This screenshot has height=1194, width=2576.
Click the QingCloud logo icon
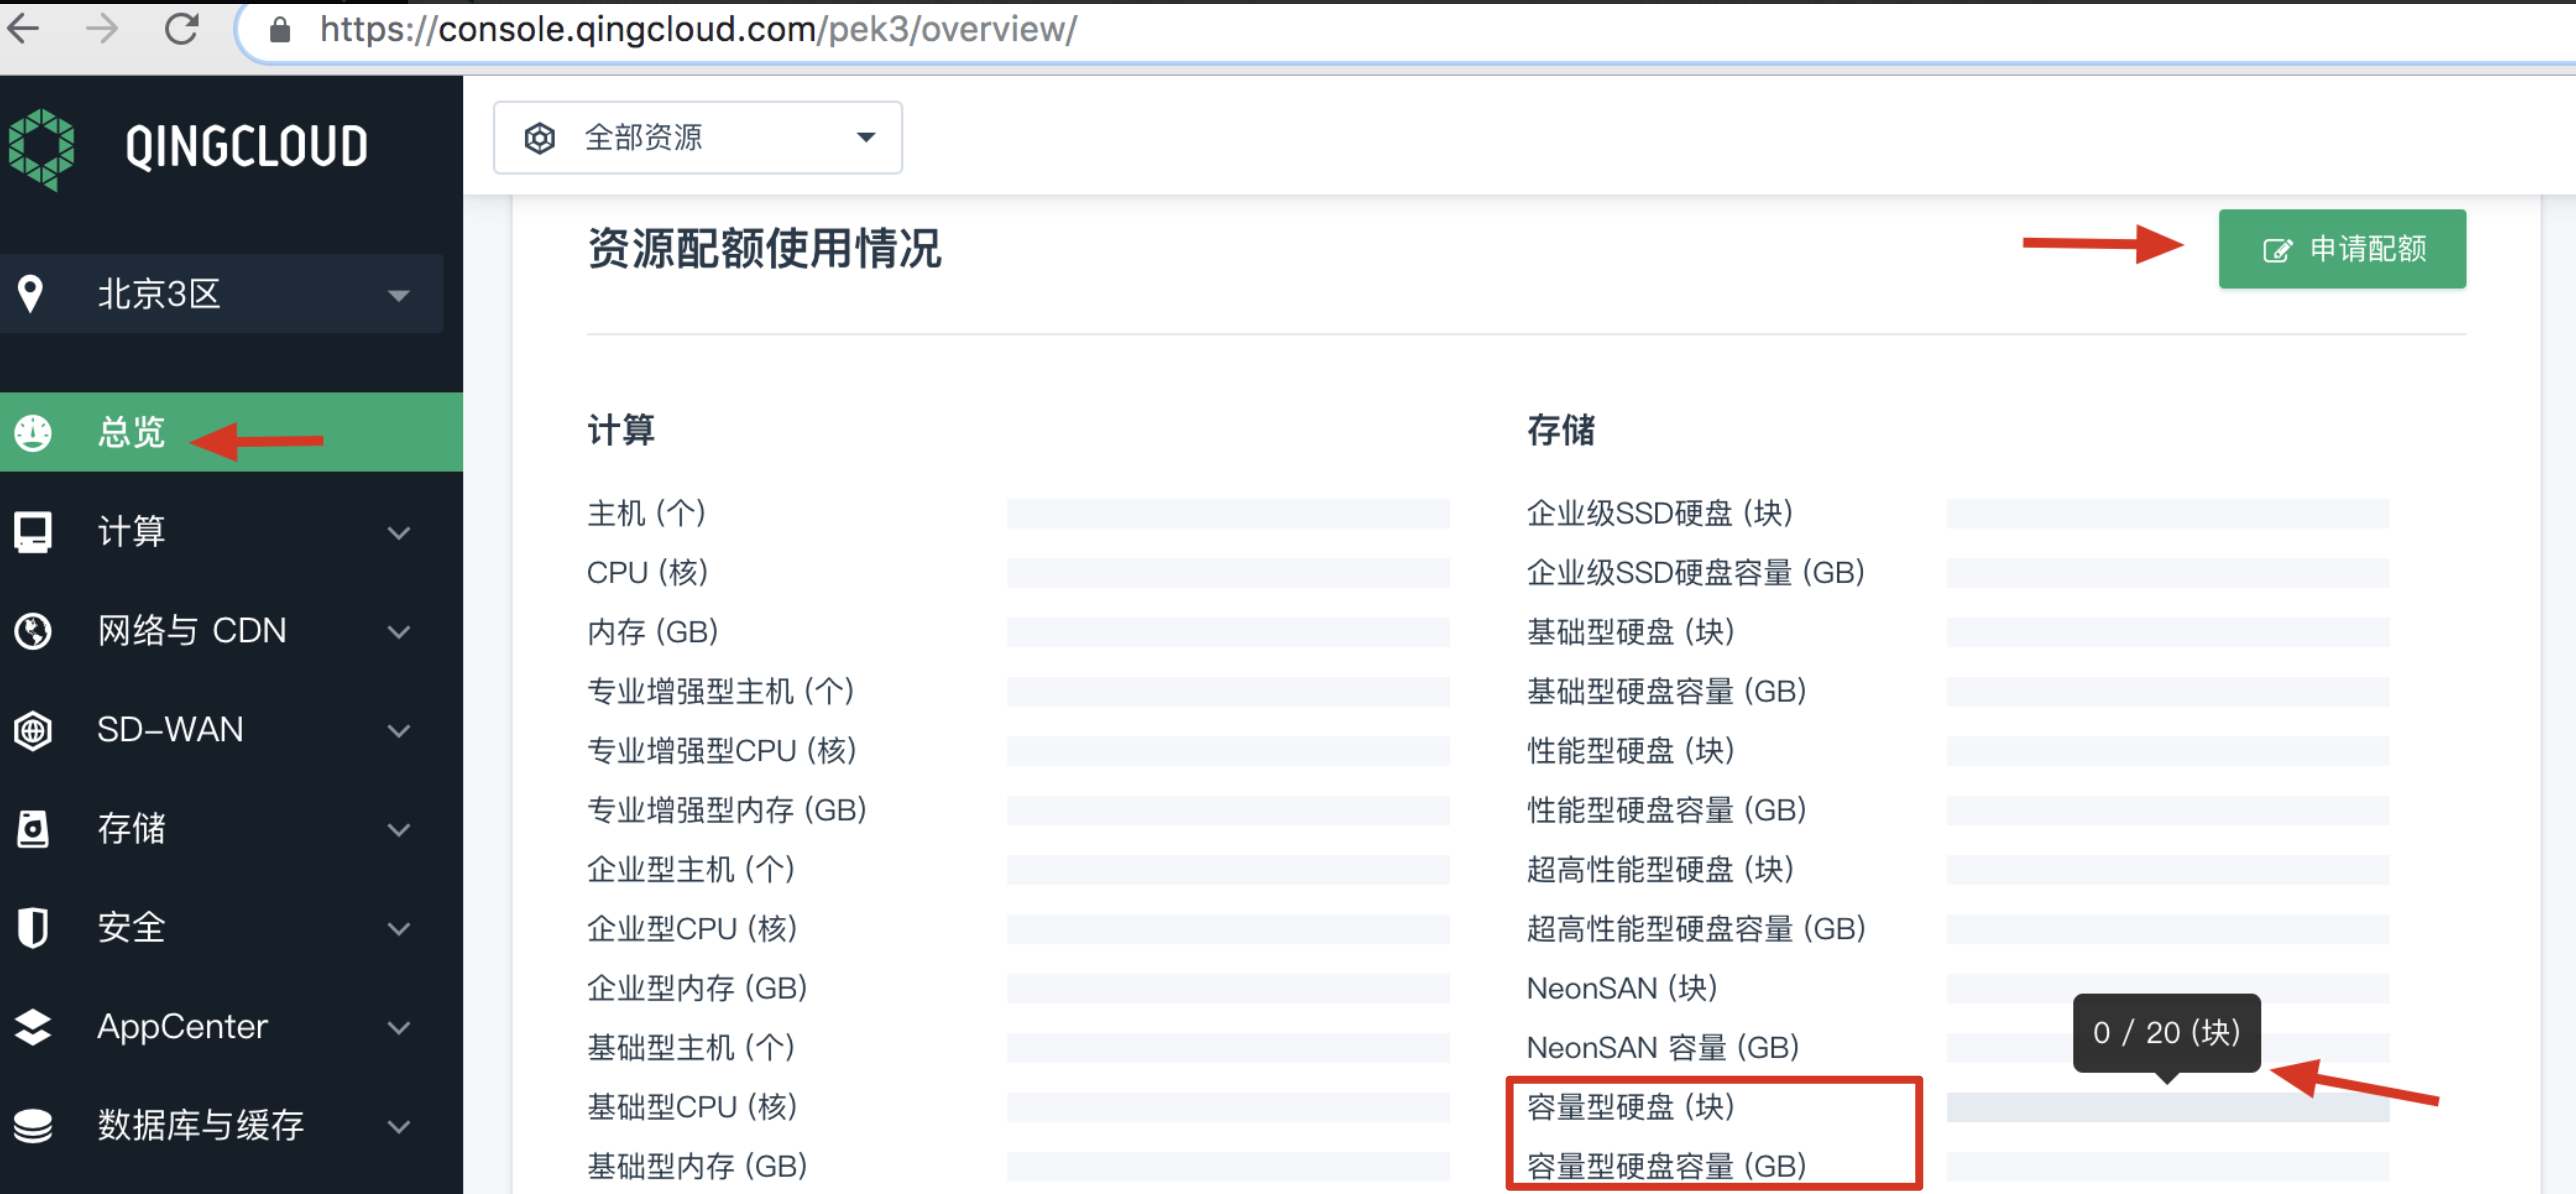(41, 148)
